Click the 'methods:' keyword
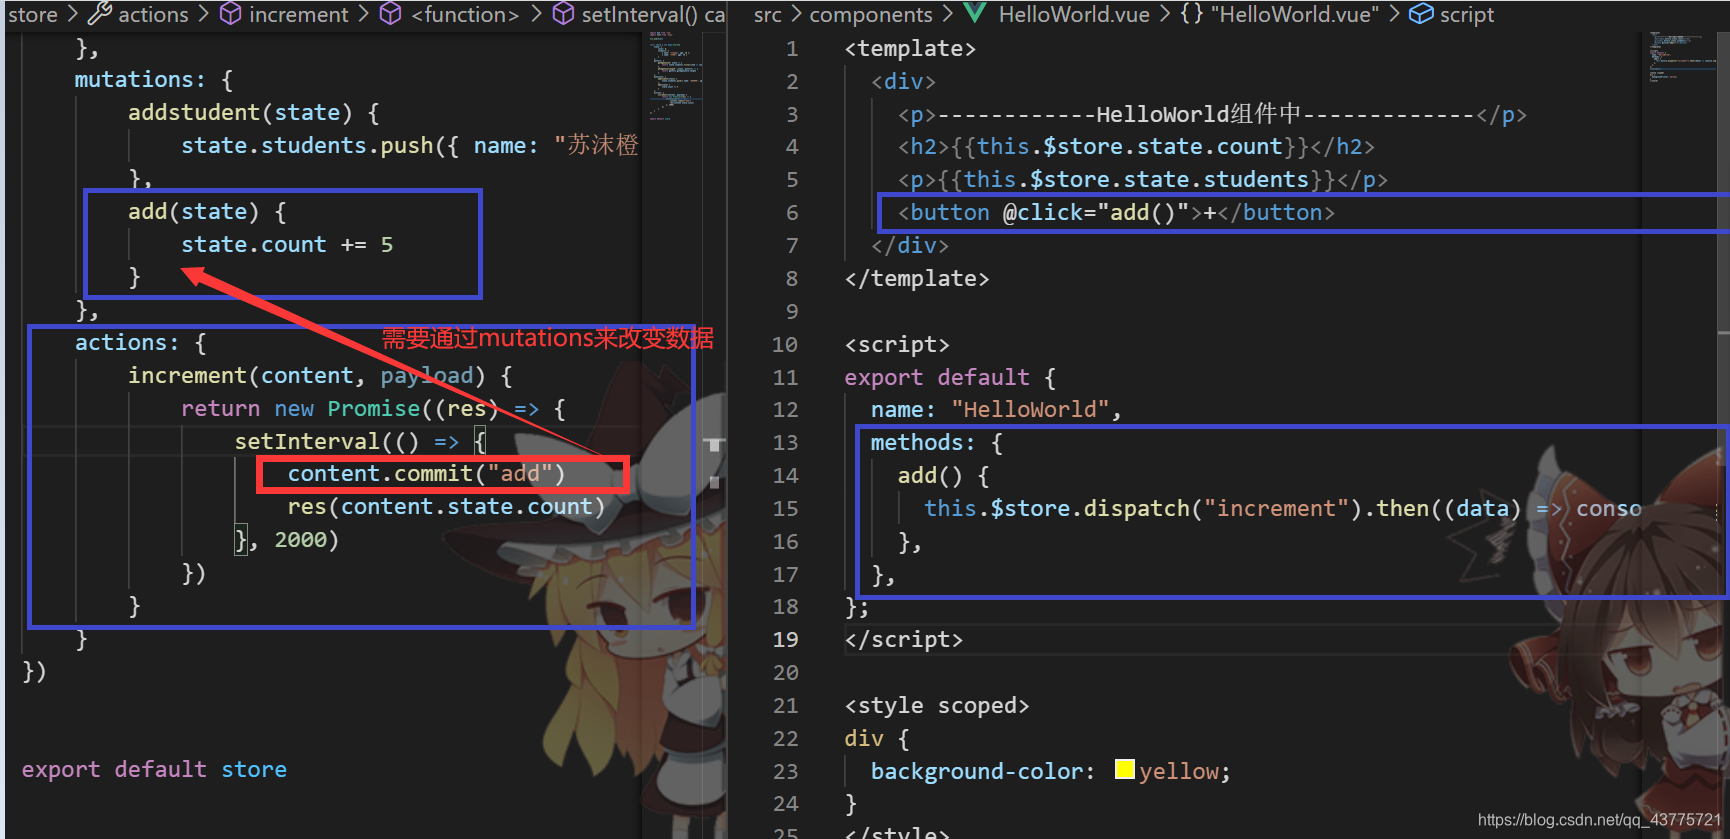Image resolution: width=1730 pixels, height=839 pixels. [x=923, y=442]
